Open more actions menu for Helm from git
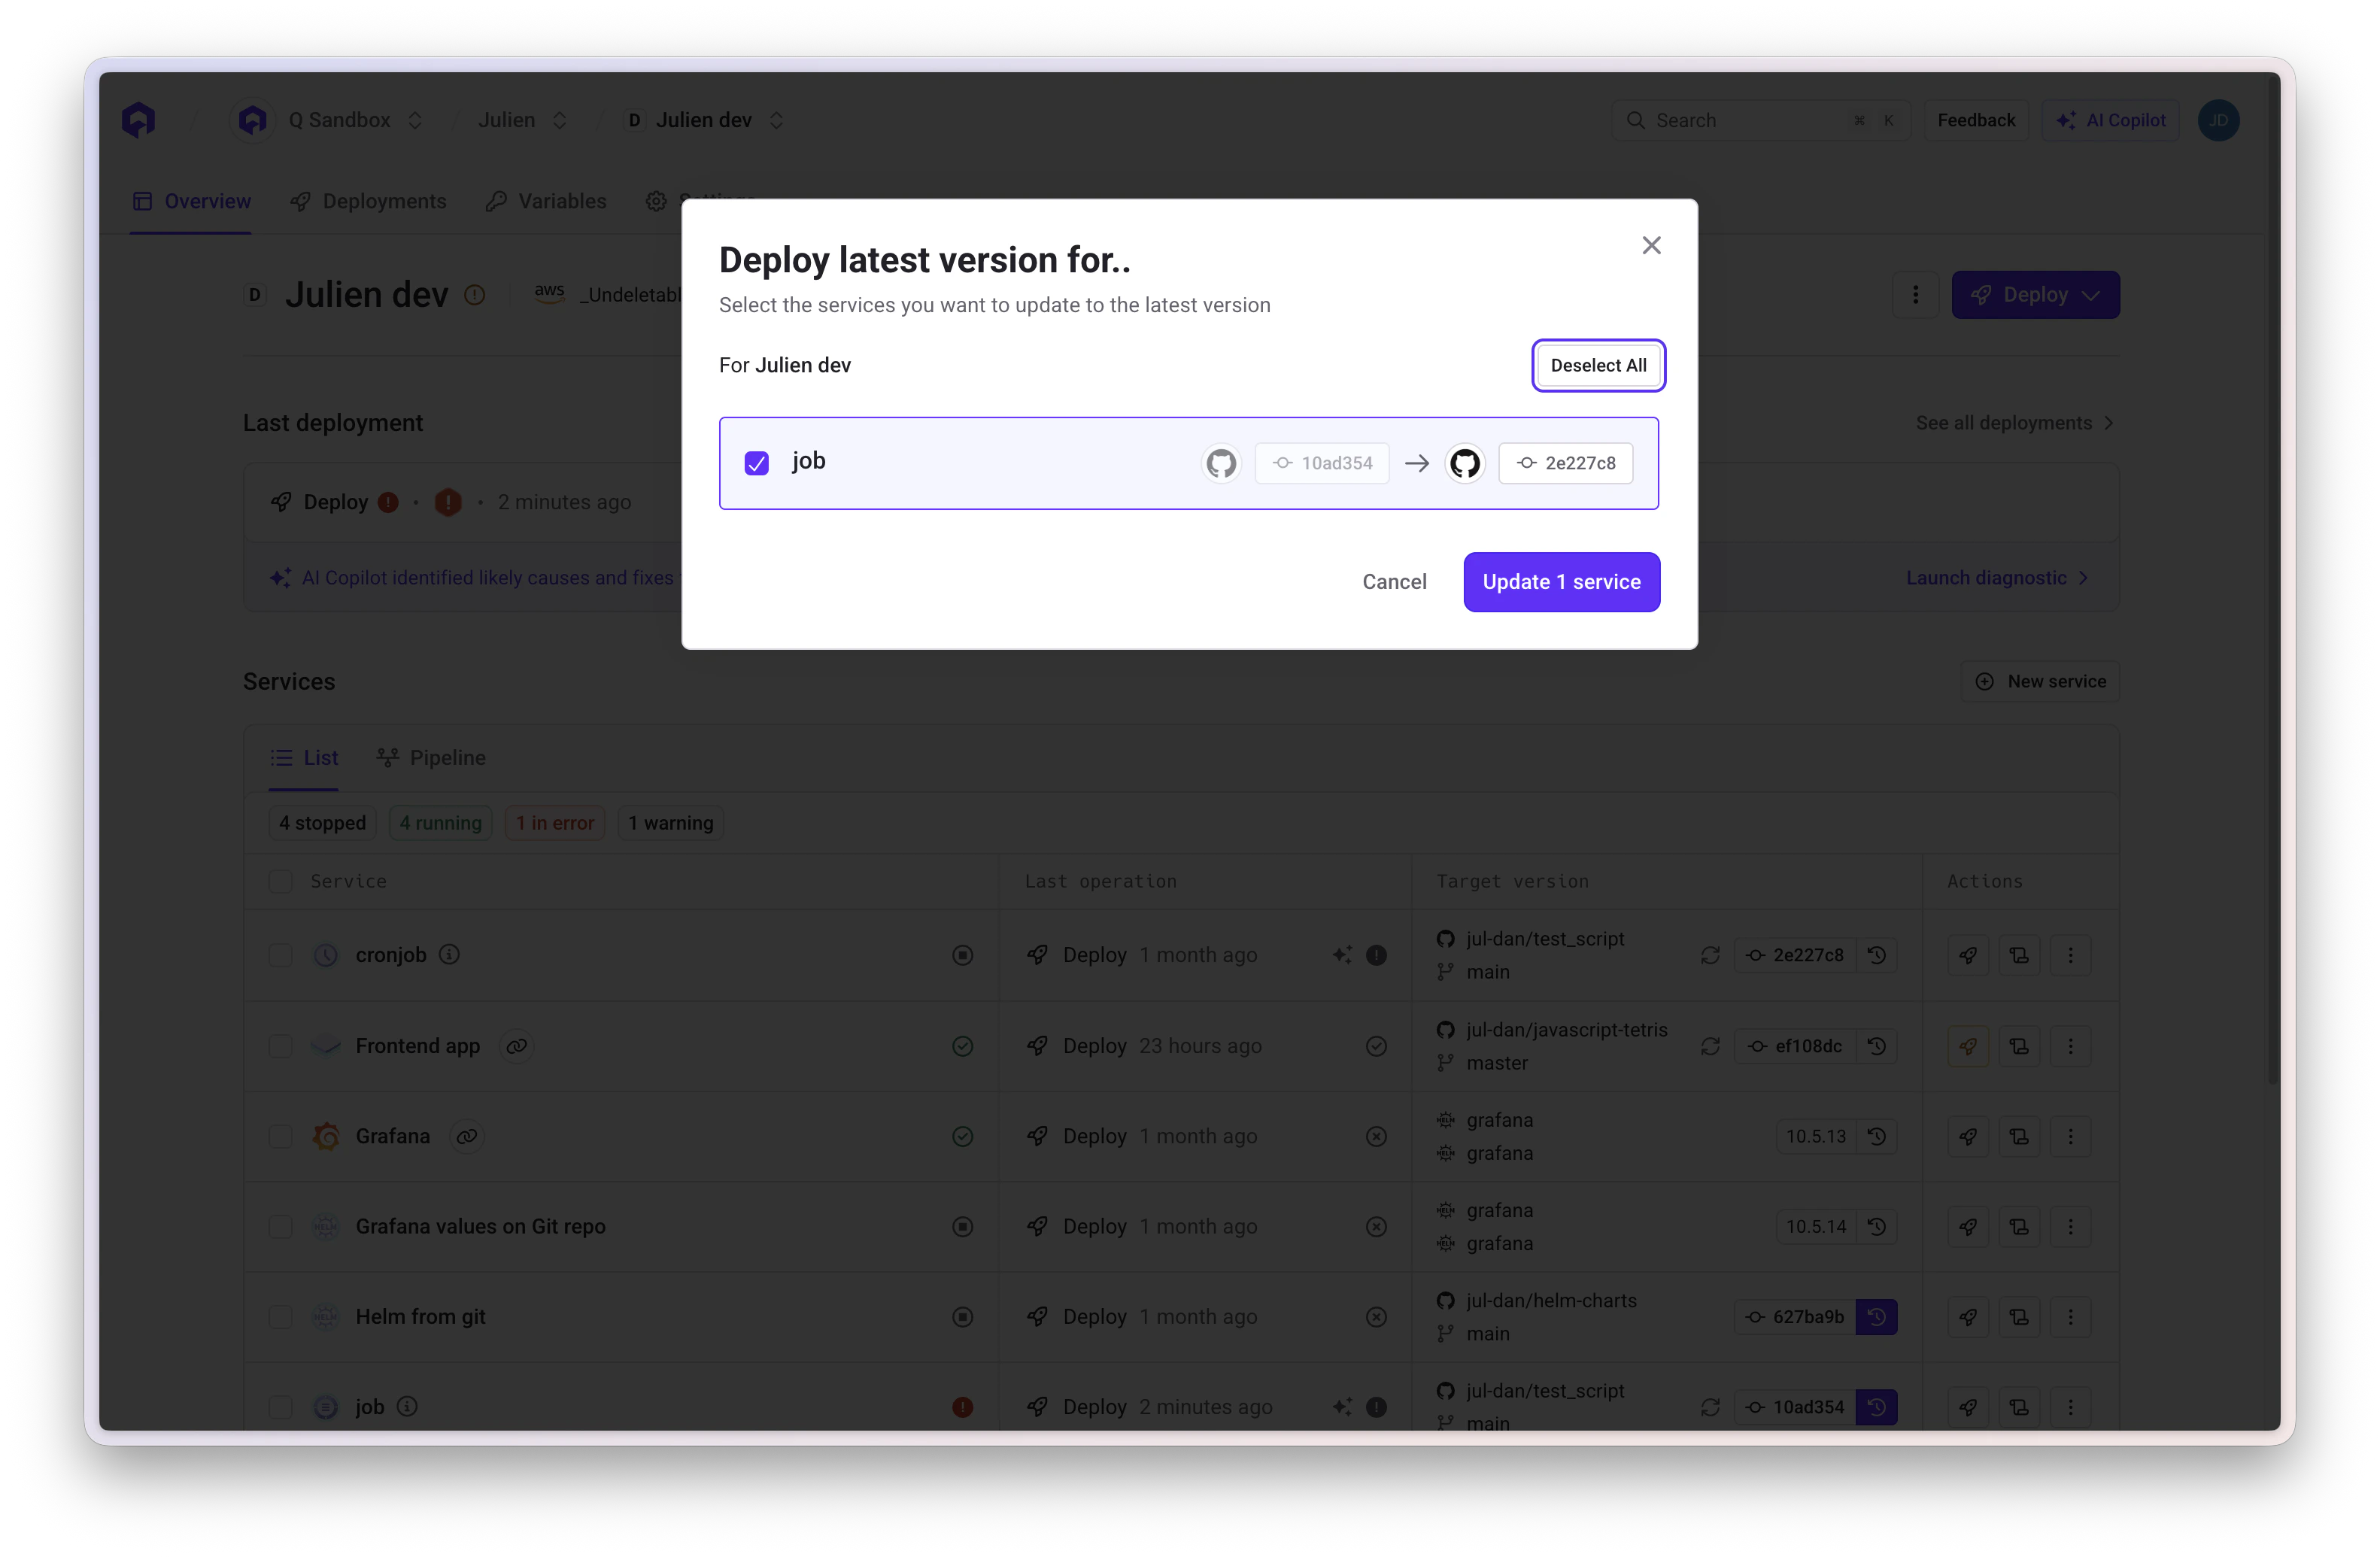Viewport: 2380px width, 1557px height. coord(2070,1317)
